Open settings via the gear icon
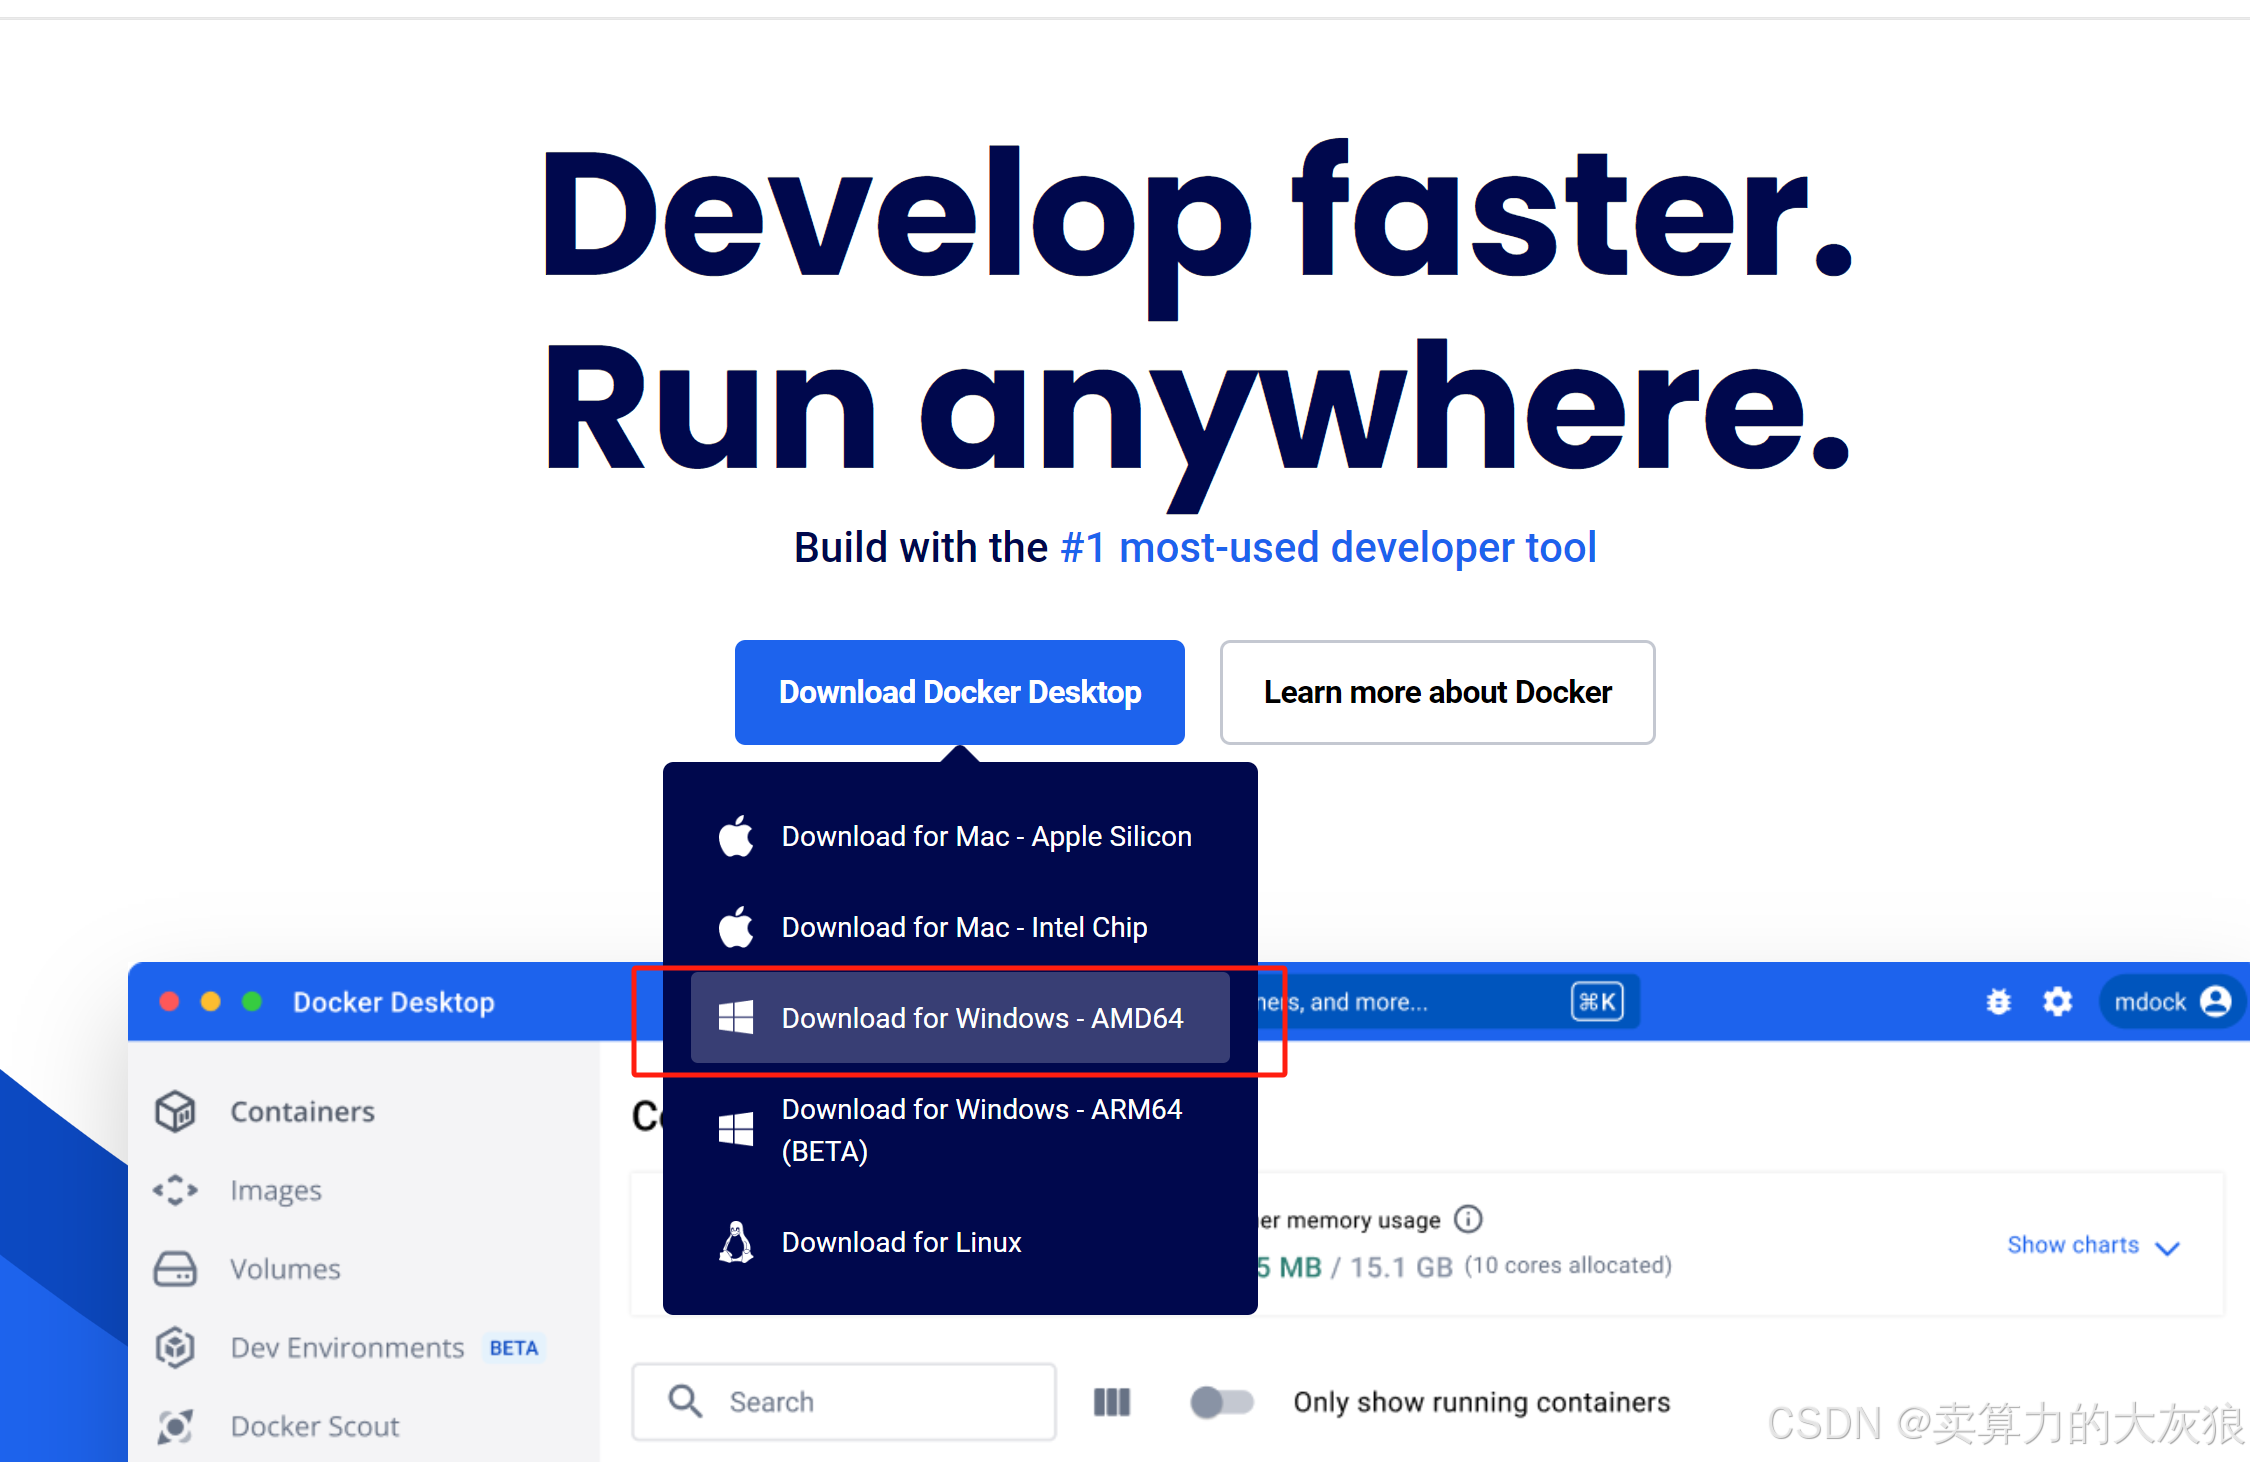 pos(2057,1001)
